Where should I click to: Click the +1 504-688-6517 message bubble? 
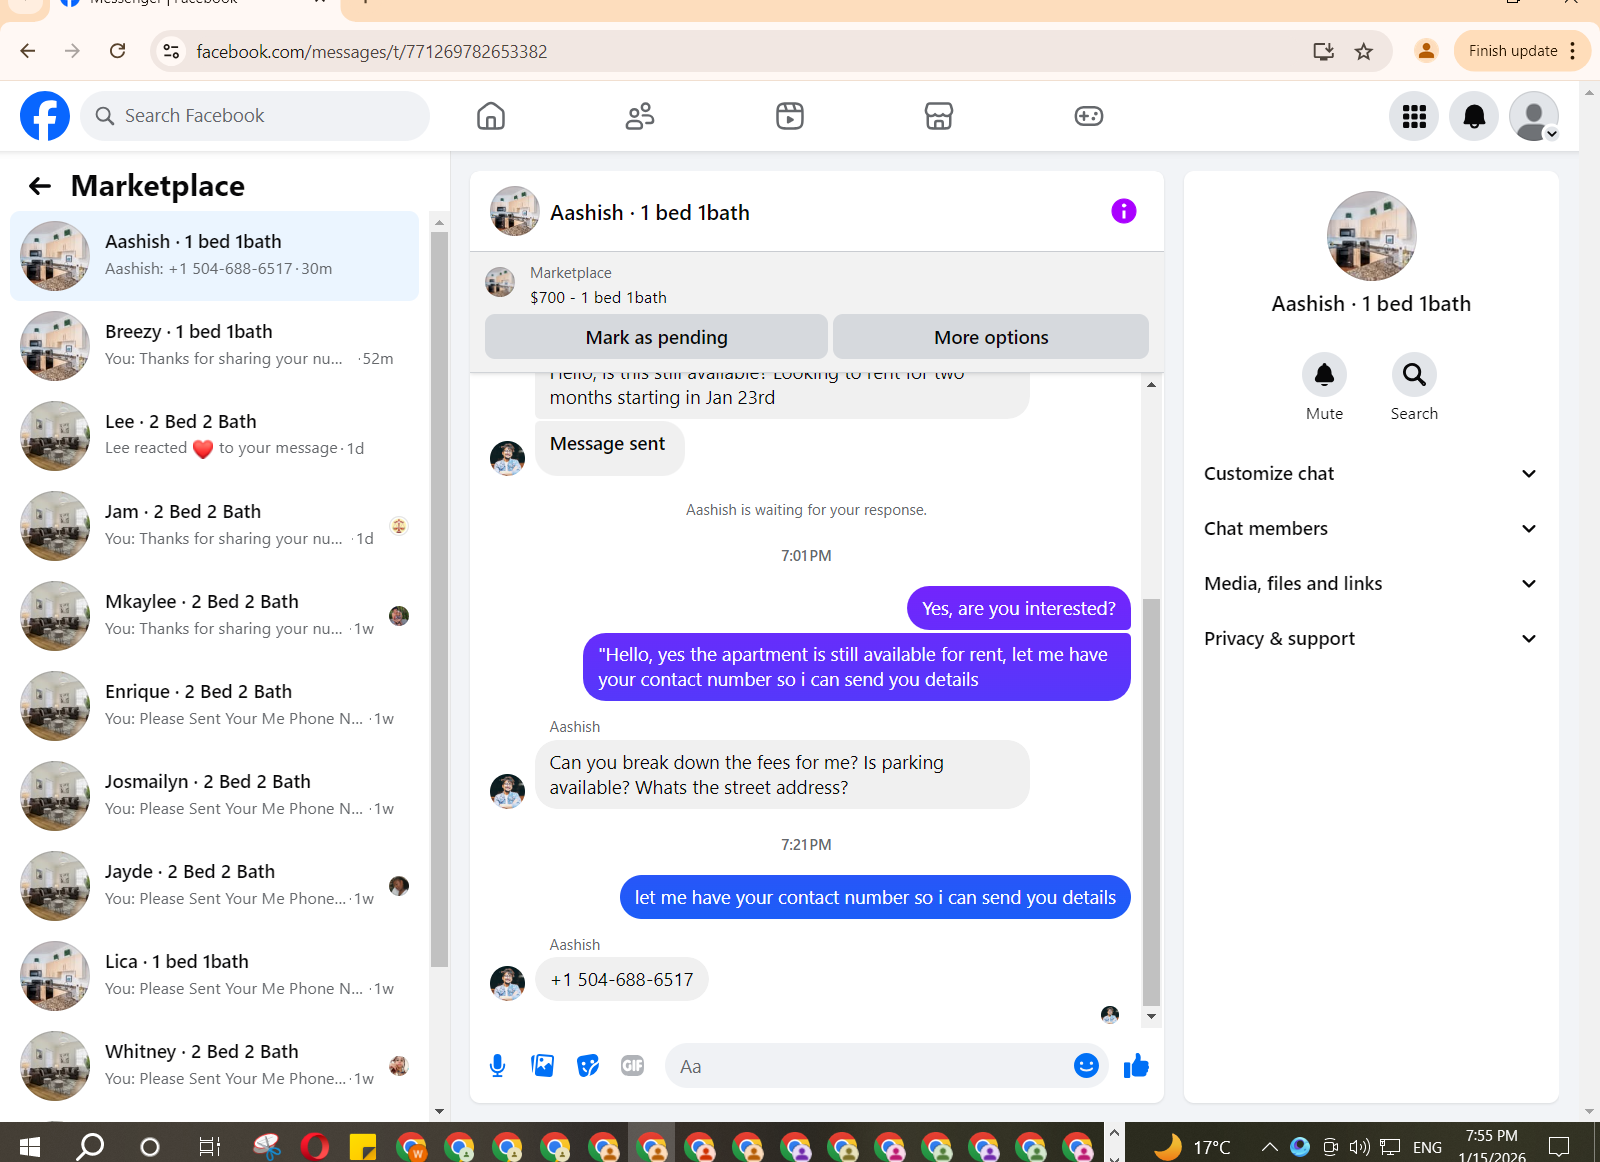(622, 979)
